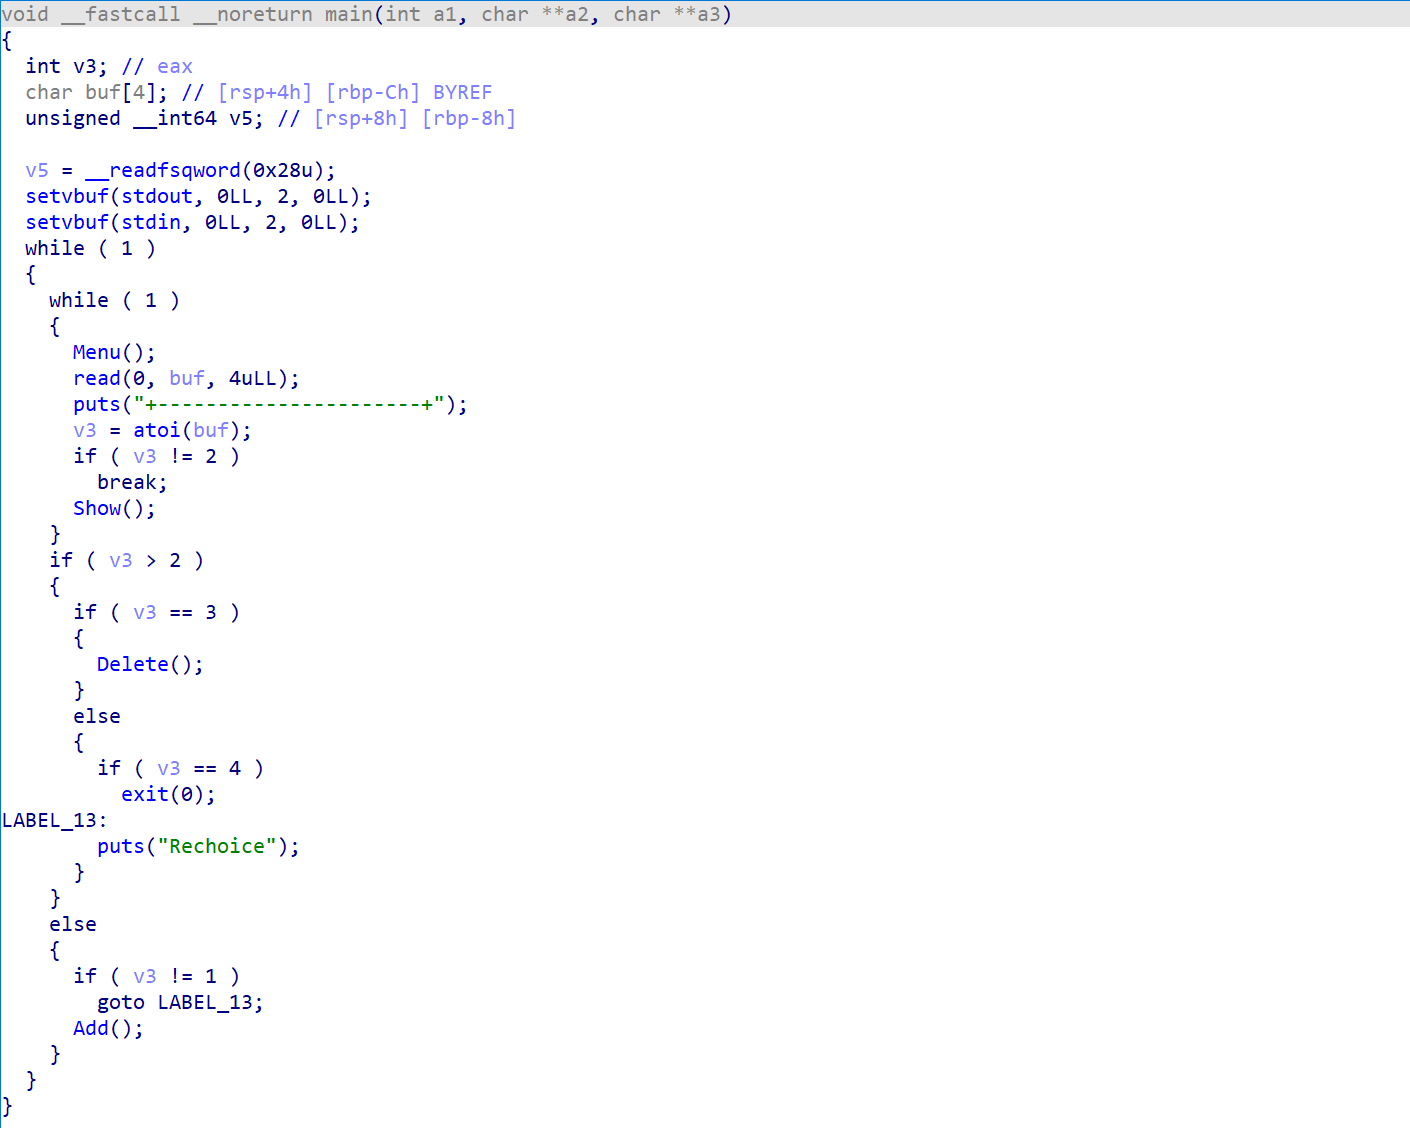Click the v5 variable declaration
Viewport: 1410px width, 1128px height.
coord(241,119)
